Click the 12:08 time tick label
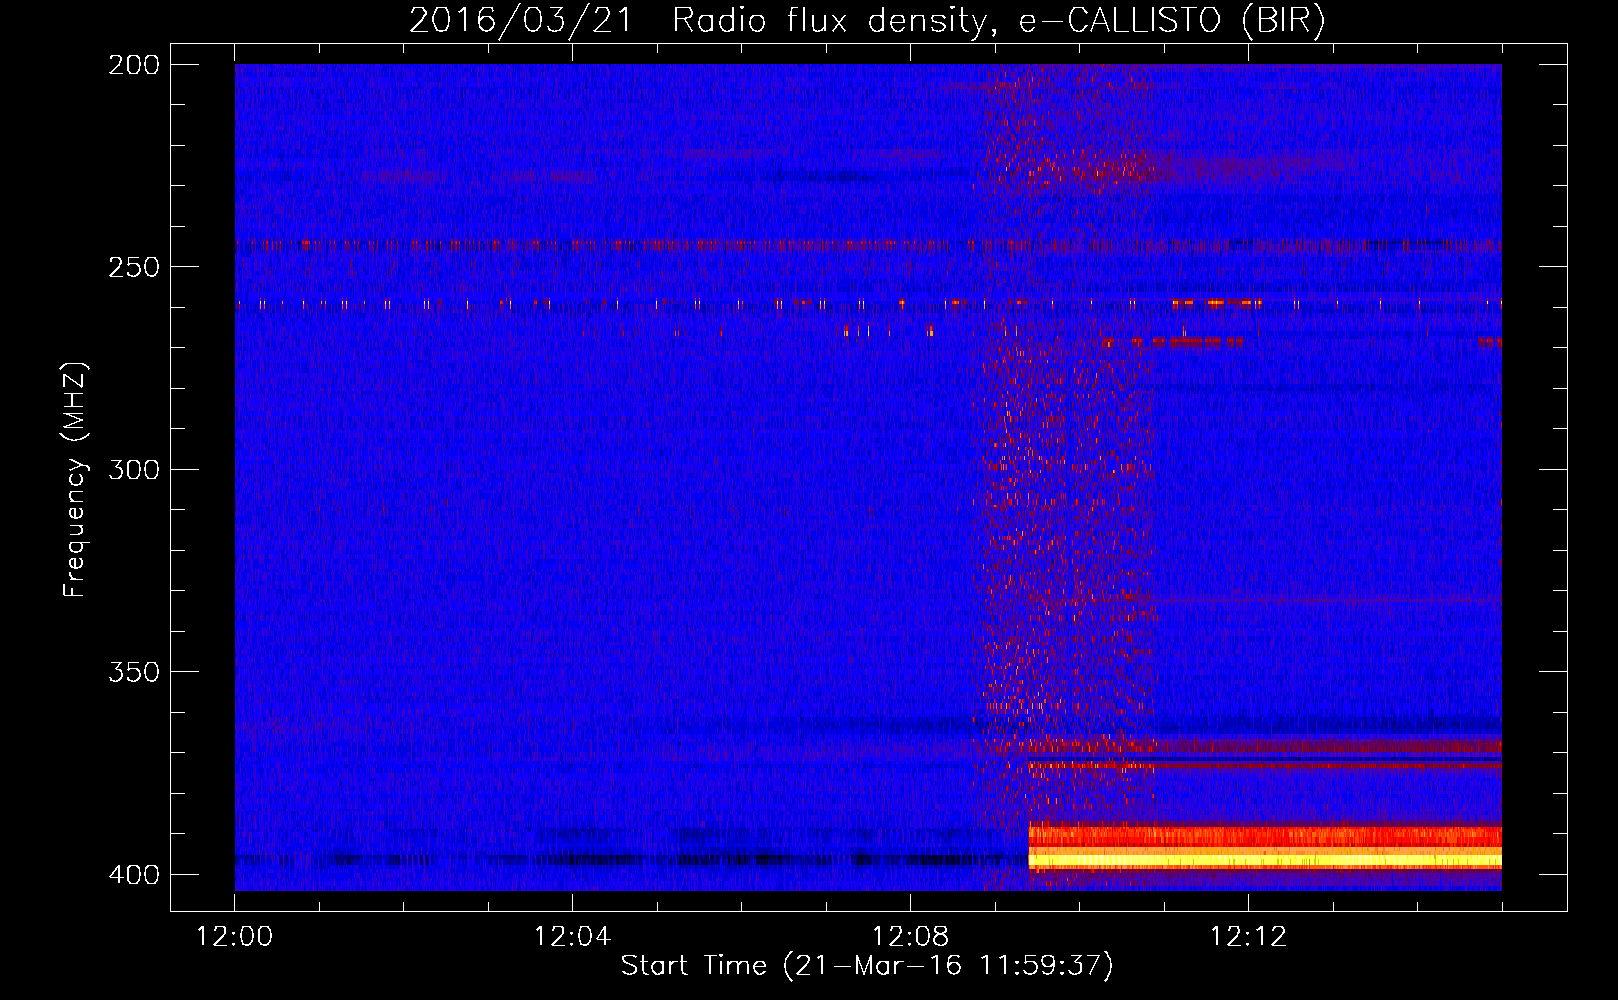The height and width of the screenshot is (1000, 1618). click(910, 937)
